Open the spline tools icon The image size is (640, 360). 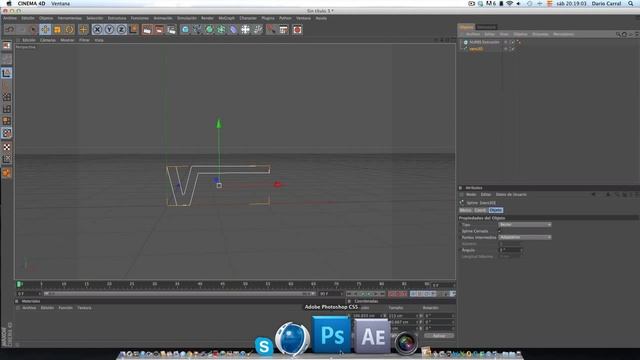197,29
